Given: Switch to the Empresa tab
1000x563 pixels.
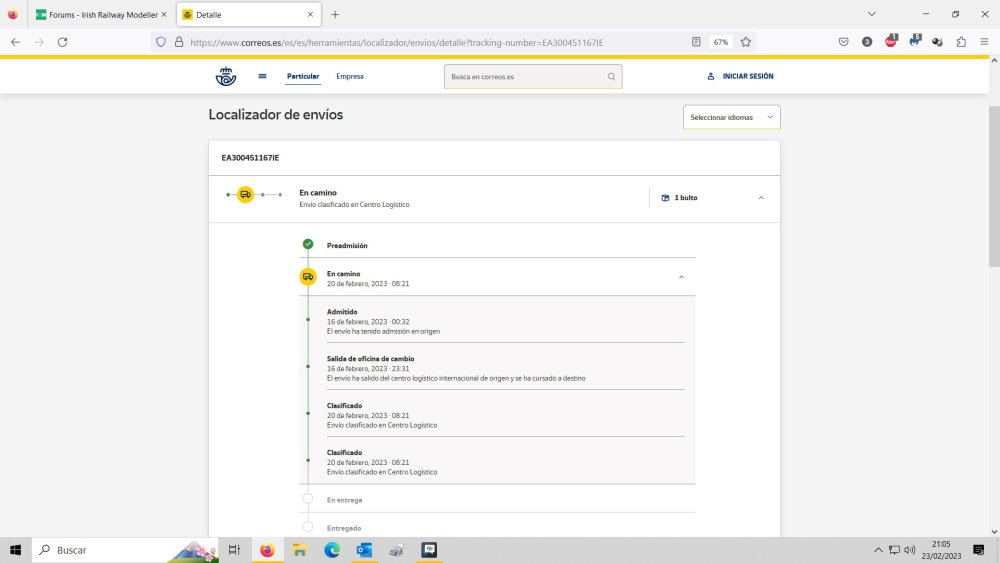Looking at the screenshot, I should 350,76.
